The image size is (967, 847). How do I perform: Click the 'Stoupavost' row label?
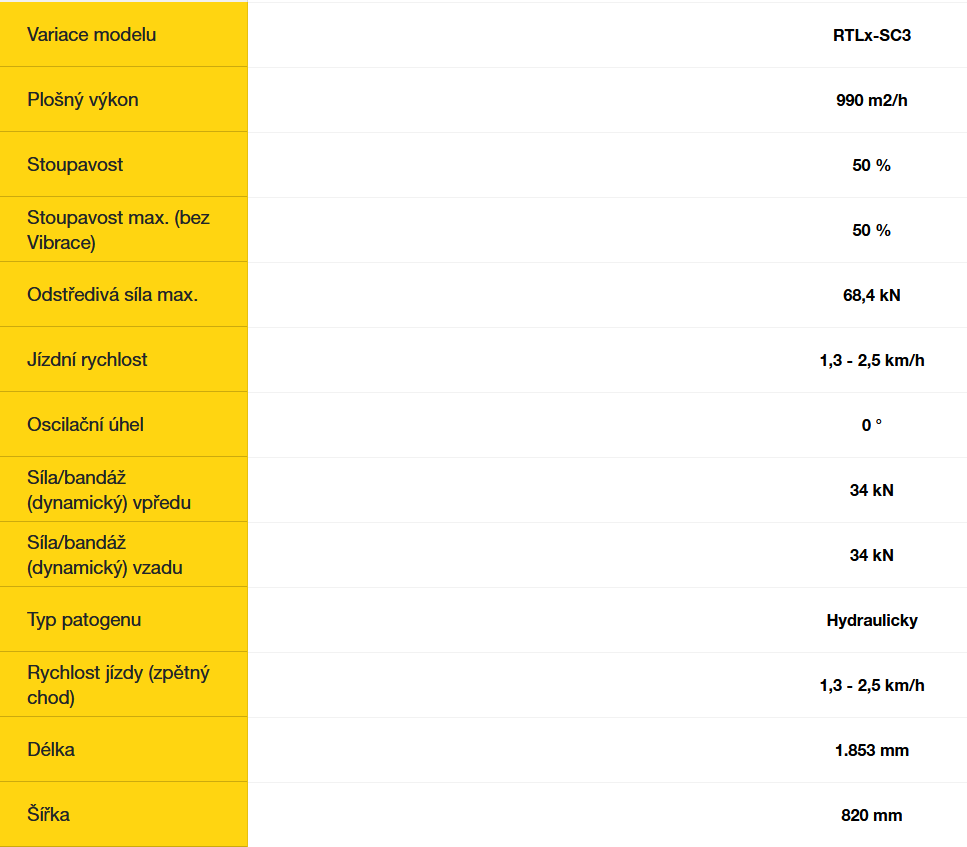(75, 165)
